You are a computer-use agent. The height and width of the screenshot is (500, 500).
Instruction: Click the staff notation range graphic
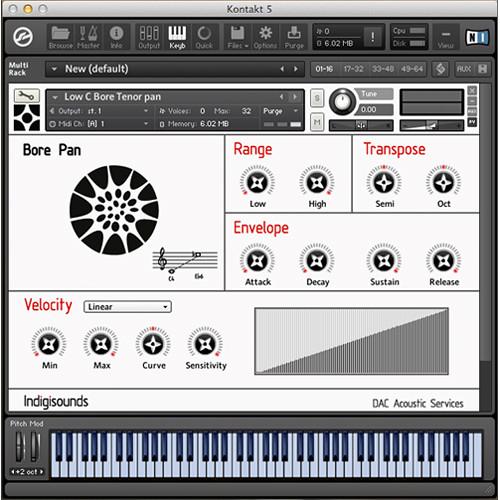tap(185, 264)
